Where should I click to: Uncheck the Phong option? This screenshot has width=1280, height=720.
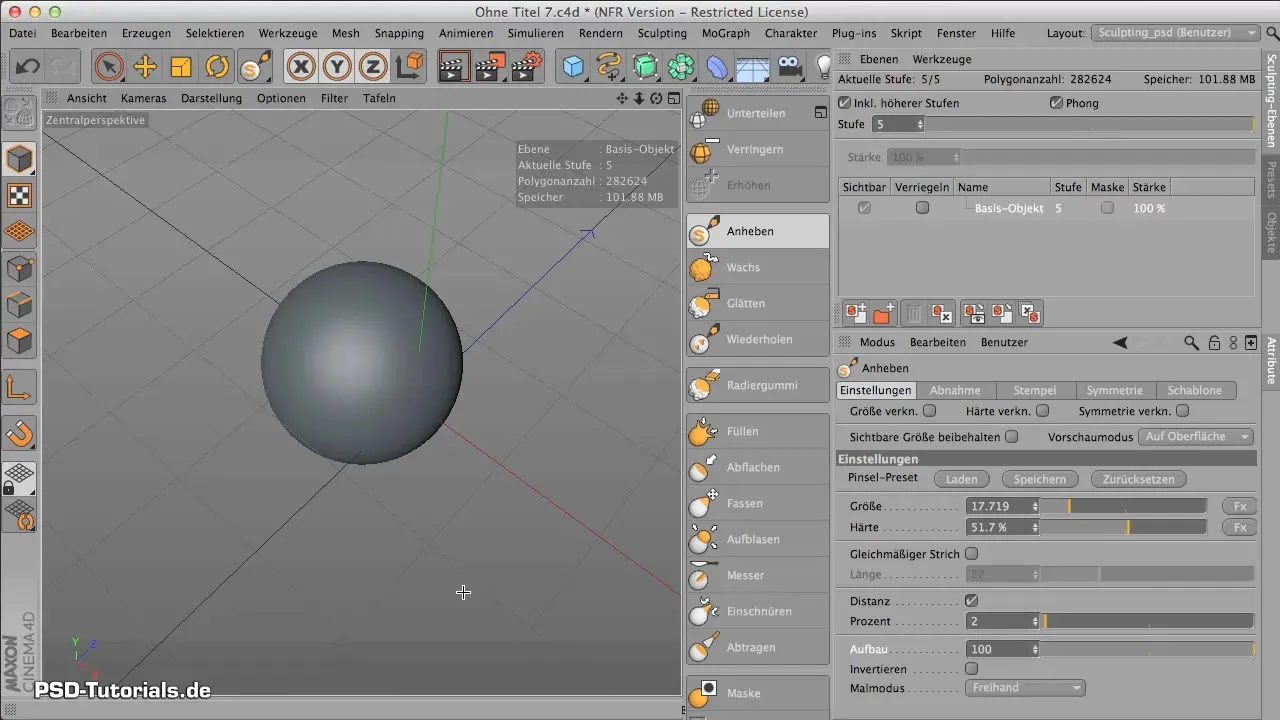coord(1056,103)
